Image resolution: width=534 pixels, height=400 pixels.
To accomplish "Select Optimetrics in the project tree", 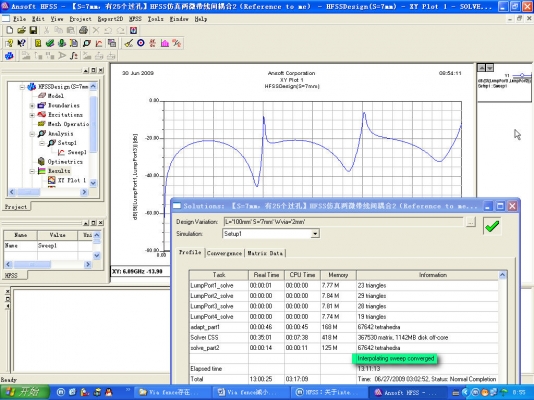I will [x=65, y=162].
